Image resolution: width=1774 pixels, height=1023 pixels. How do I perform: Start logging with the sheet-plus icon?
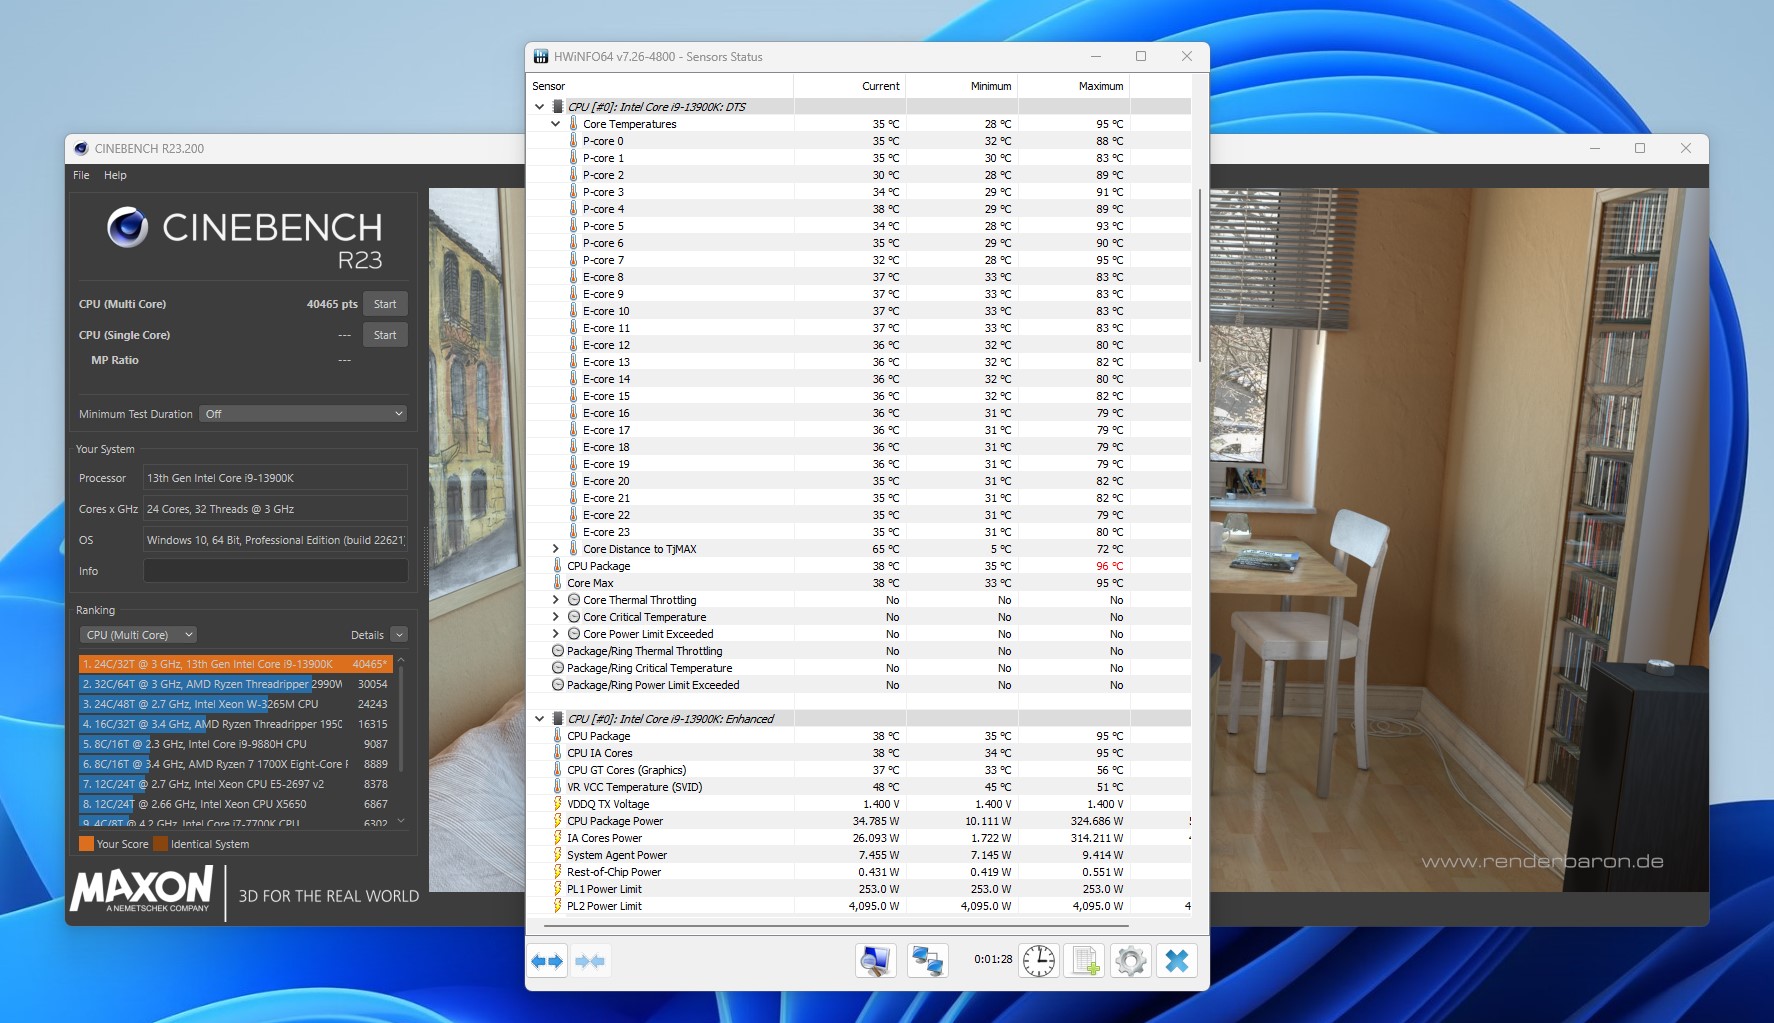(x=1085, y=961)
